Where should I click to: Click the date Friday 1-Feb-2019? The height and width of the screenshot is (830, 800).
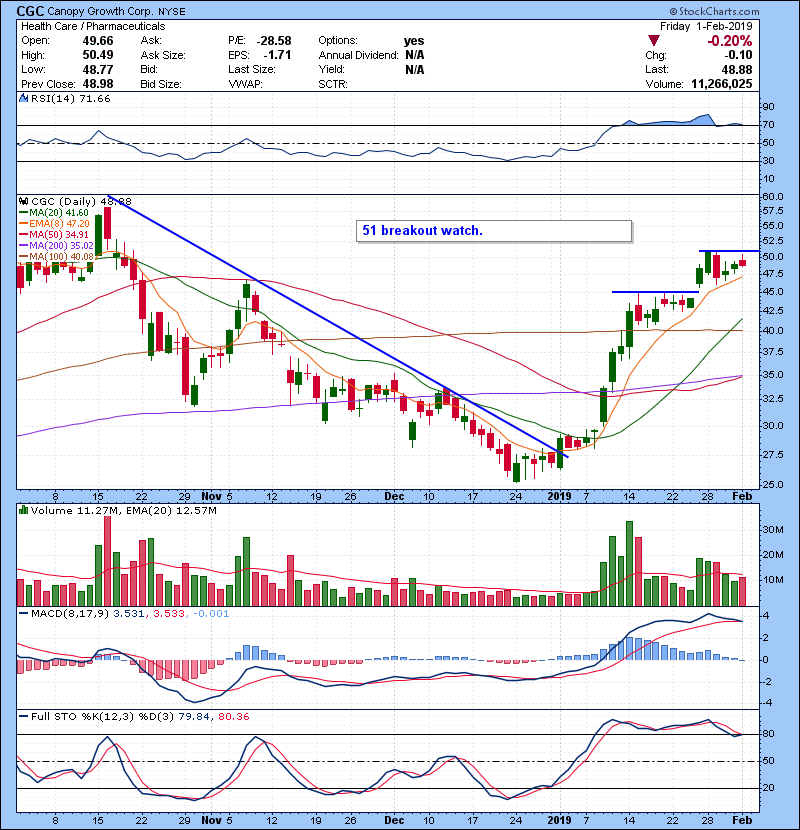706,26
